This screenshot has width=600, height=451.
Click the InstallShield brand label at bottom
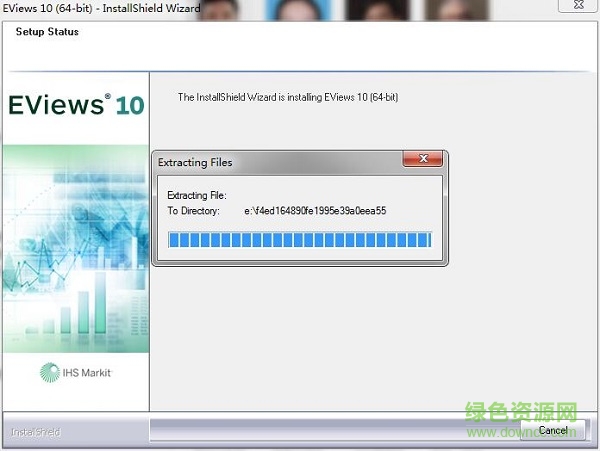pos(36,432)
